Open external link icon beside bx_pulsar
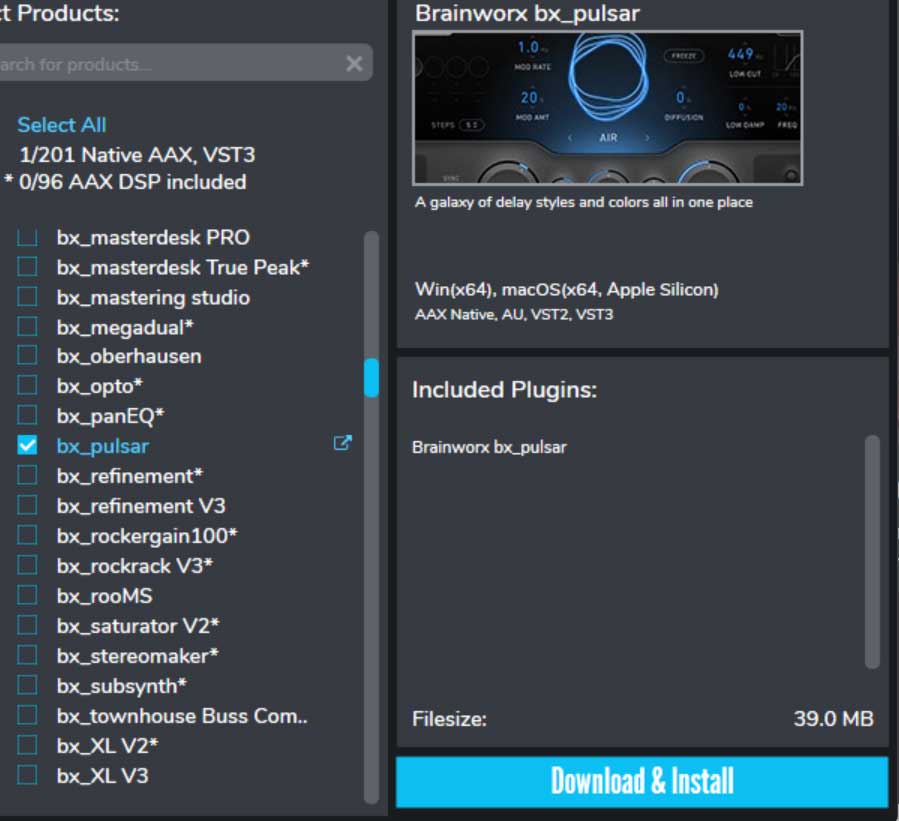 [x=342, y=443]
